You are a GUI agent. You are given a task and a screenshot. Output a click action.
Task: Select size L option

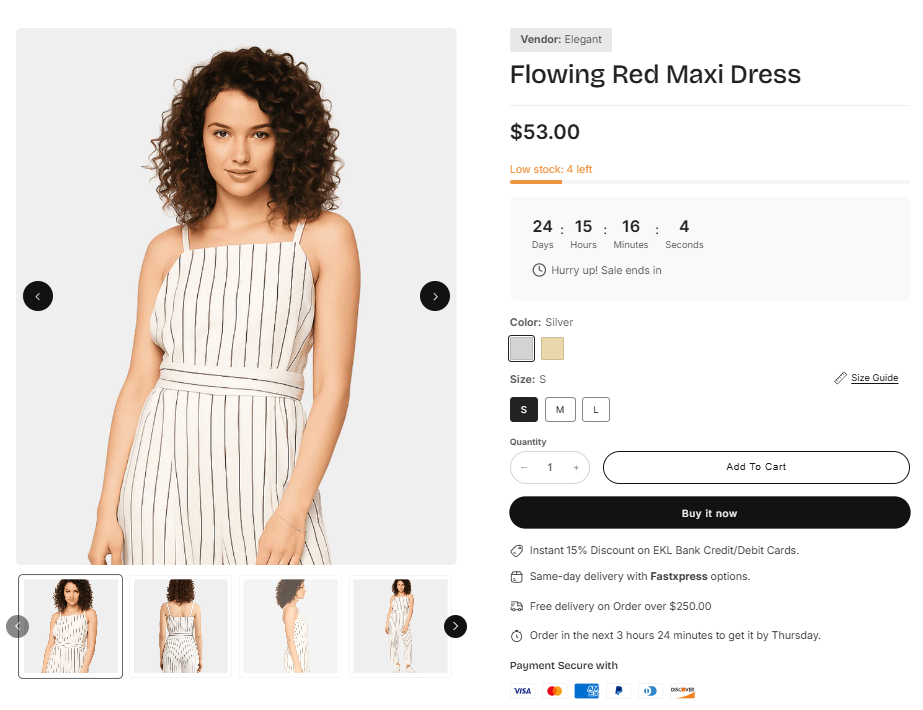596,409
